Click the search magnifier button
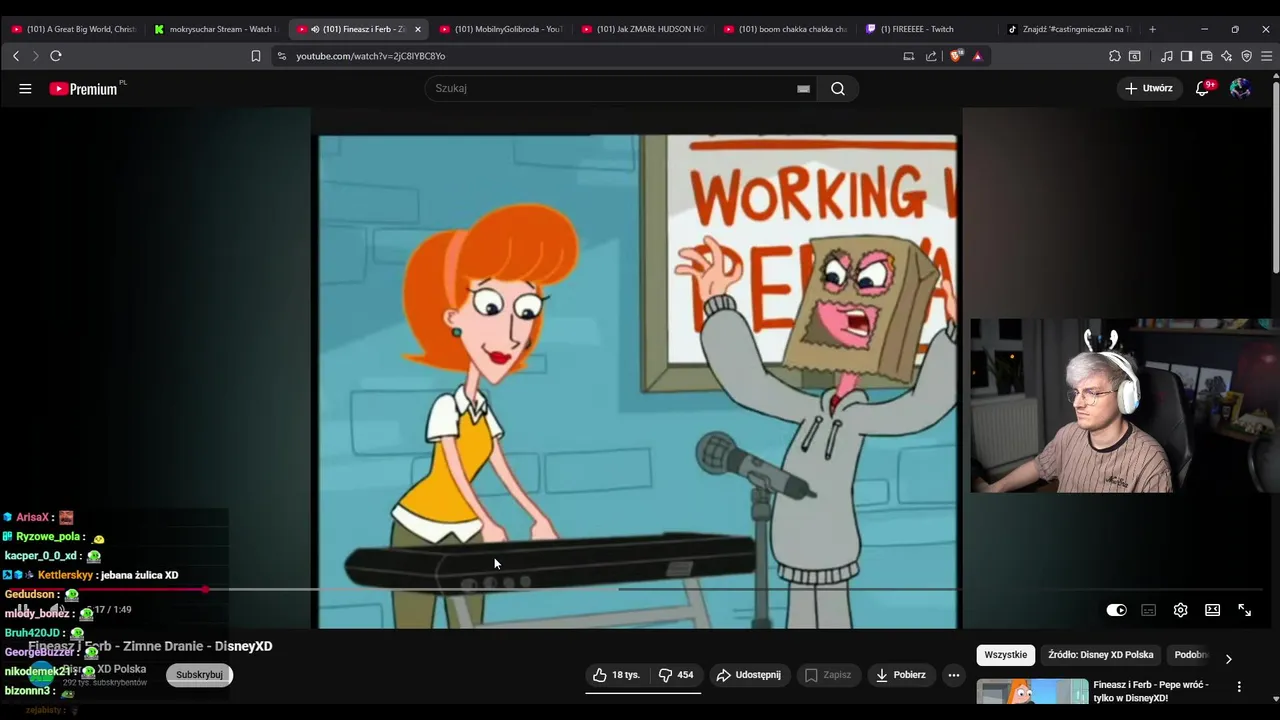The image size is (1280, 720). point(838,88)
